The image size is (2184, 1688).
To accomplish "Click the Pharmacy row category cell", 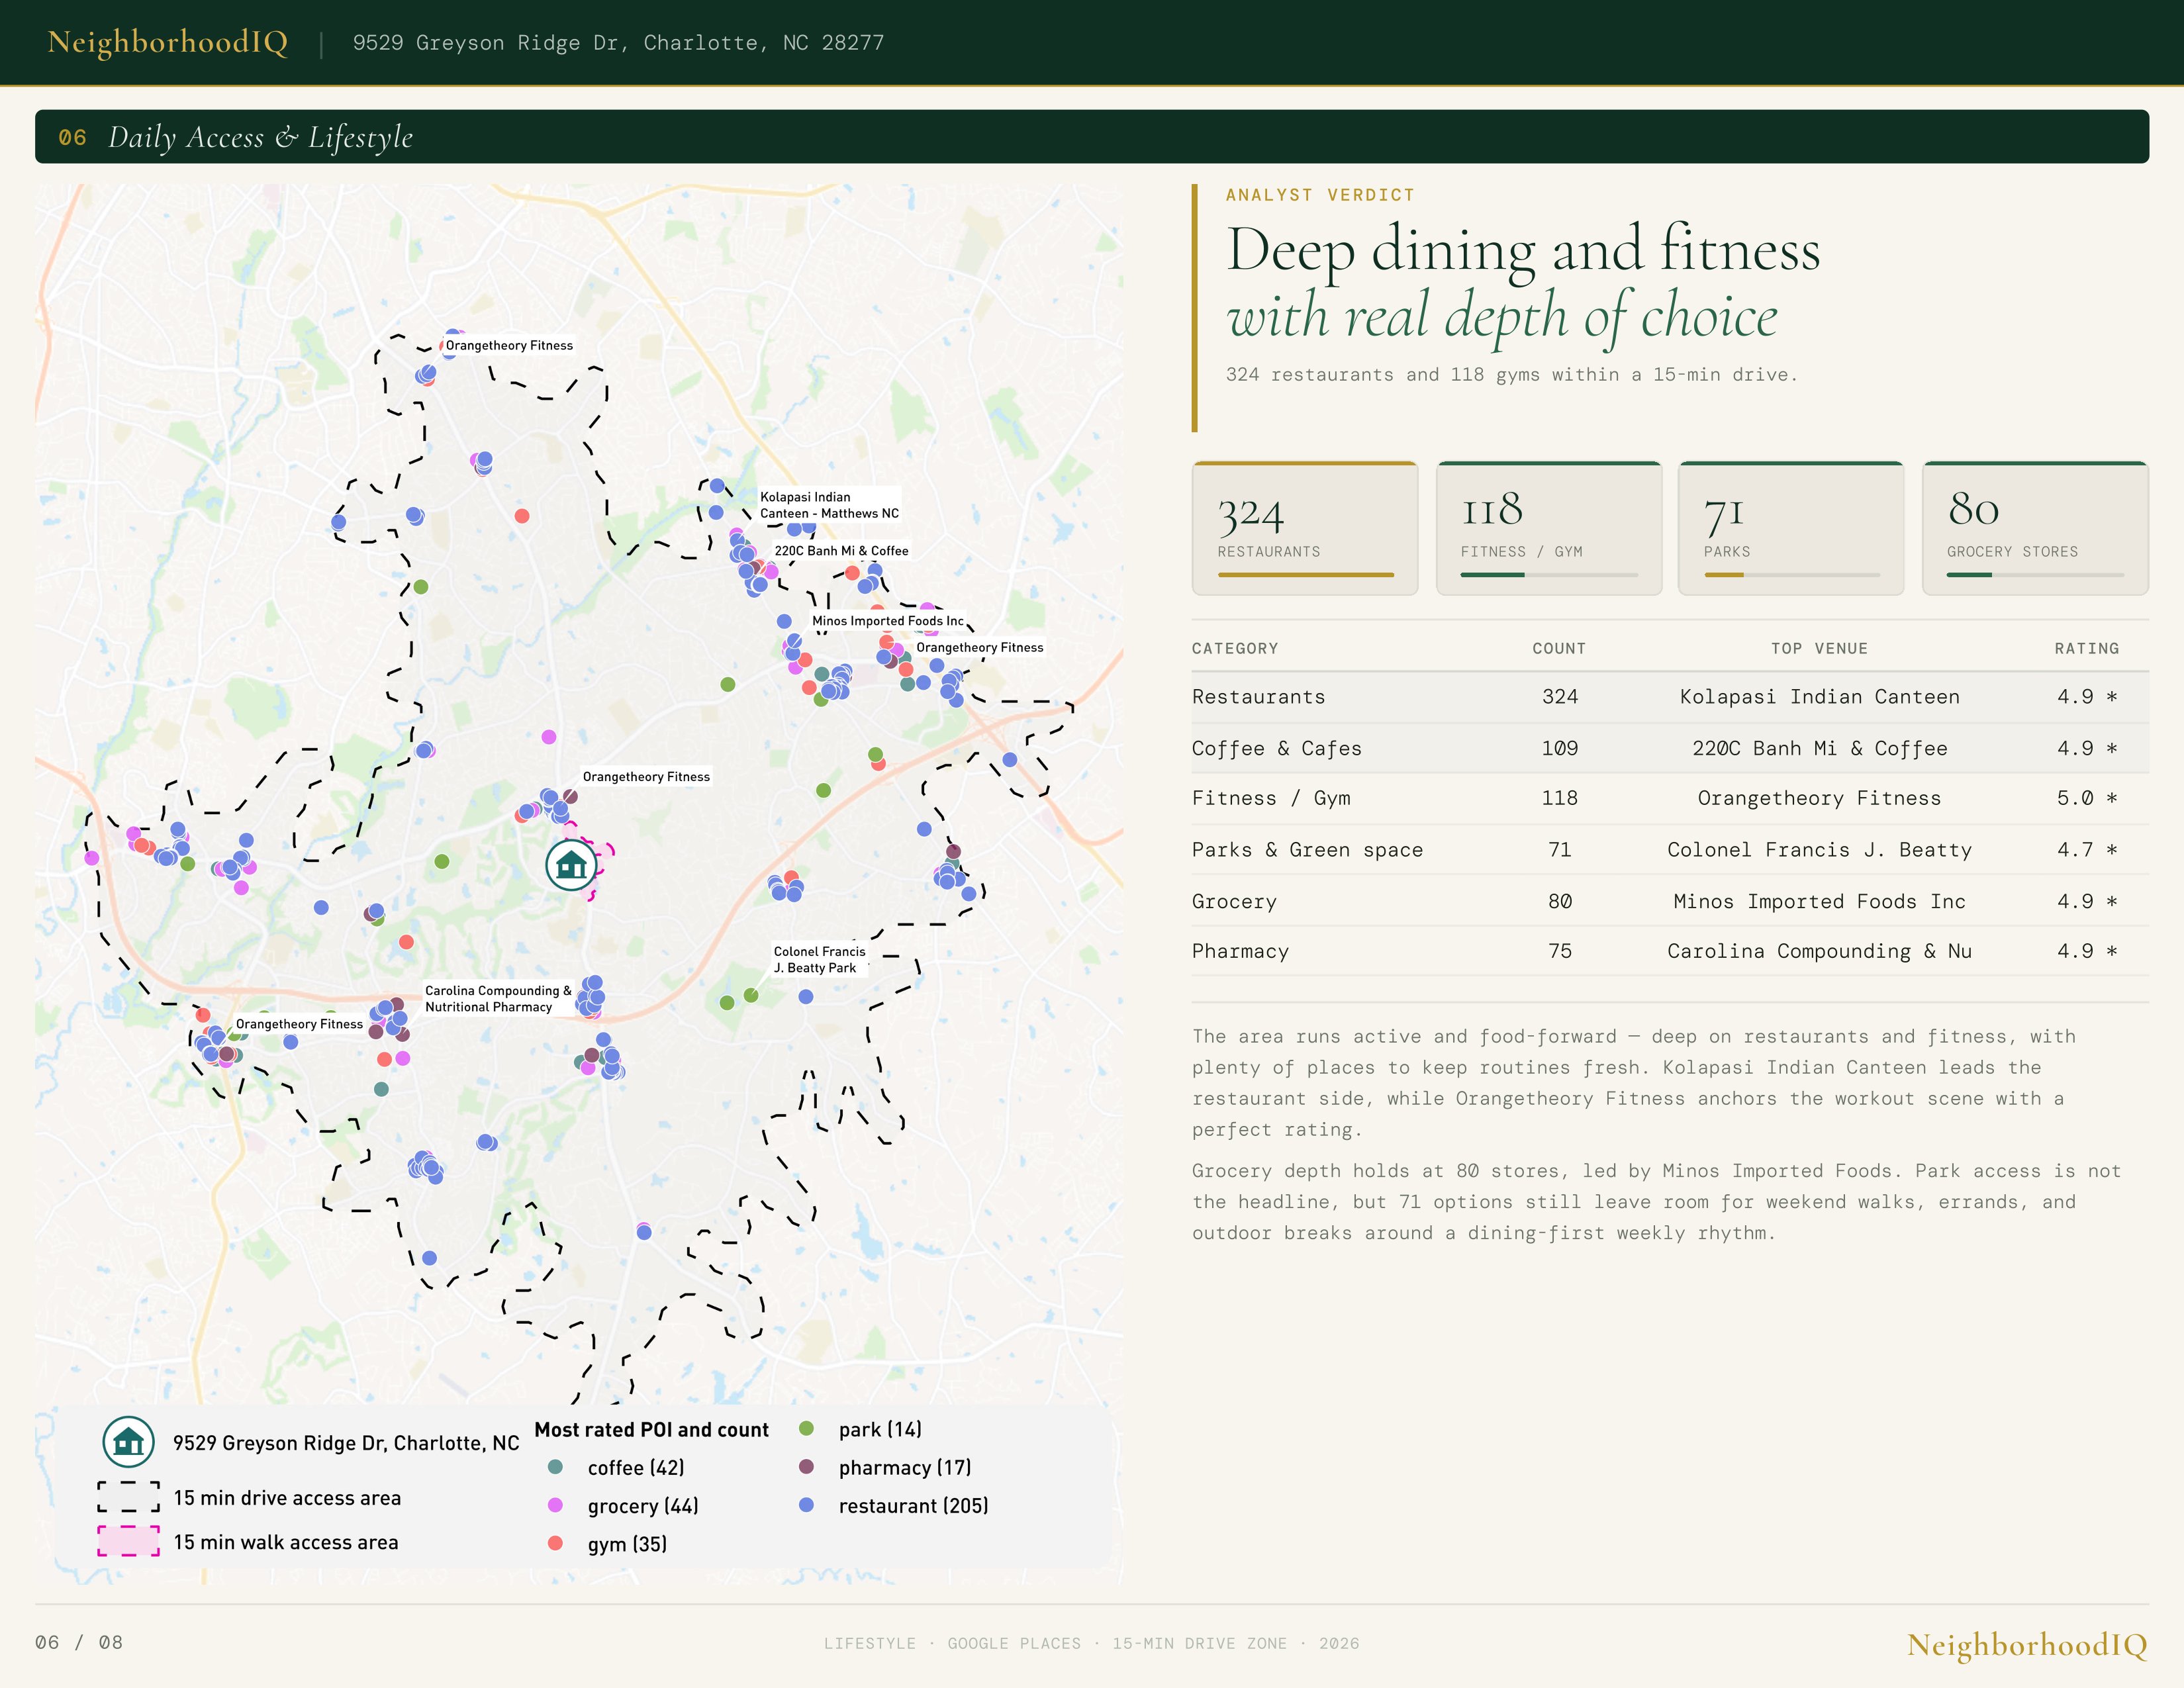I will click(x=1240, y=952).
